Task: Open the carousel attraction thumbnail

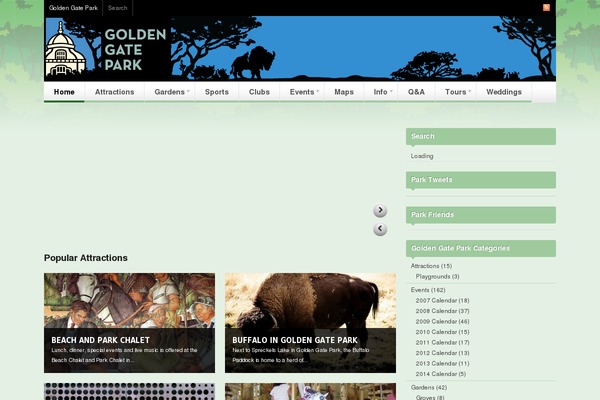Action: click(x=310, y=392)
